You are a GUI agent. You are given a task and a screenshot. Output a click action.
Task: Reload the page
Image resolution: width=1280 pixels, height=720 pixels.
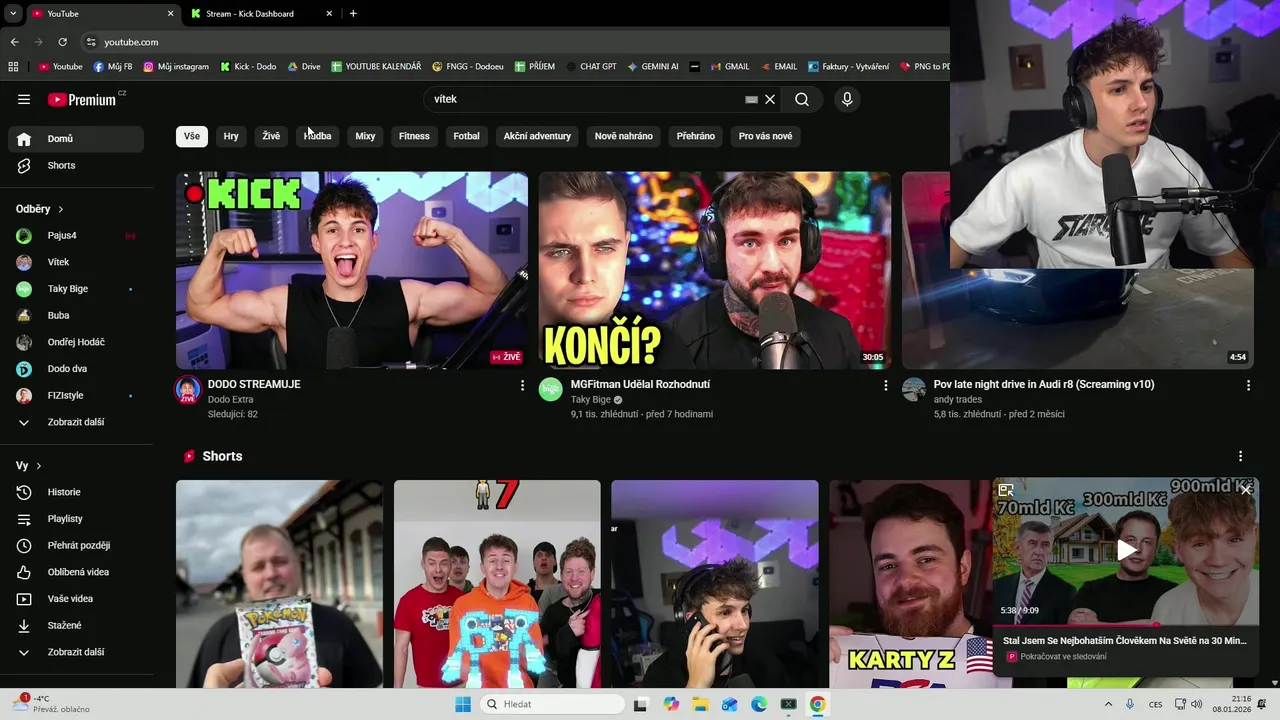(x=62, y=42)
